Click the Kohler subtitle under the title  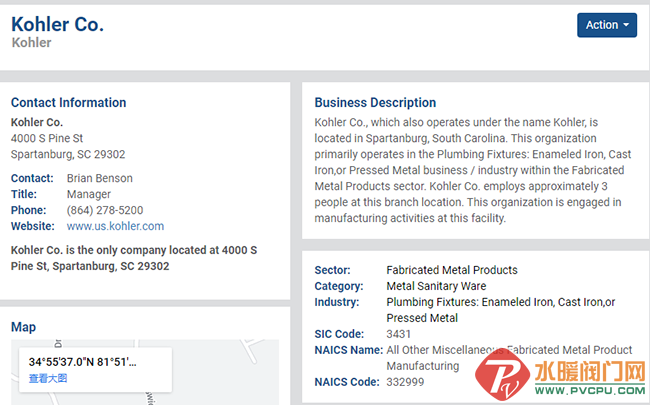click(32, 42)
